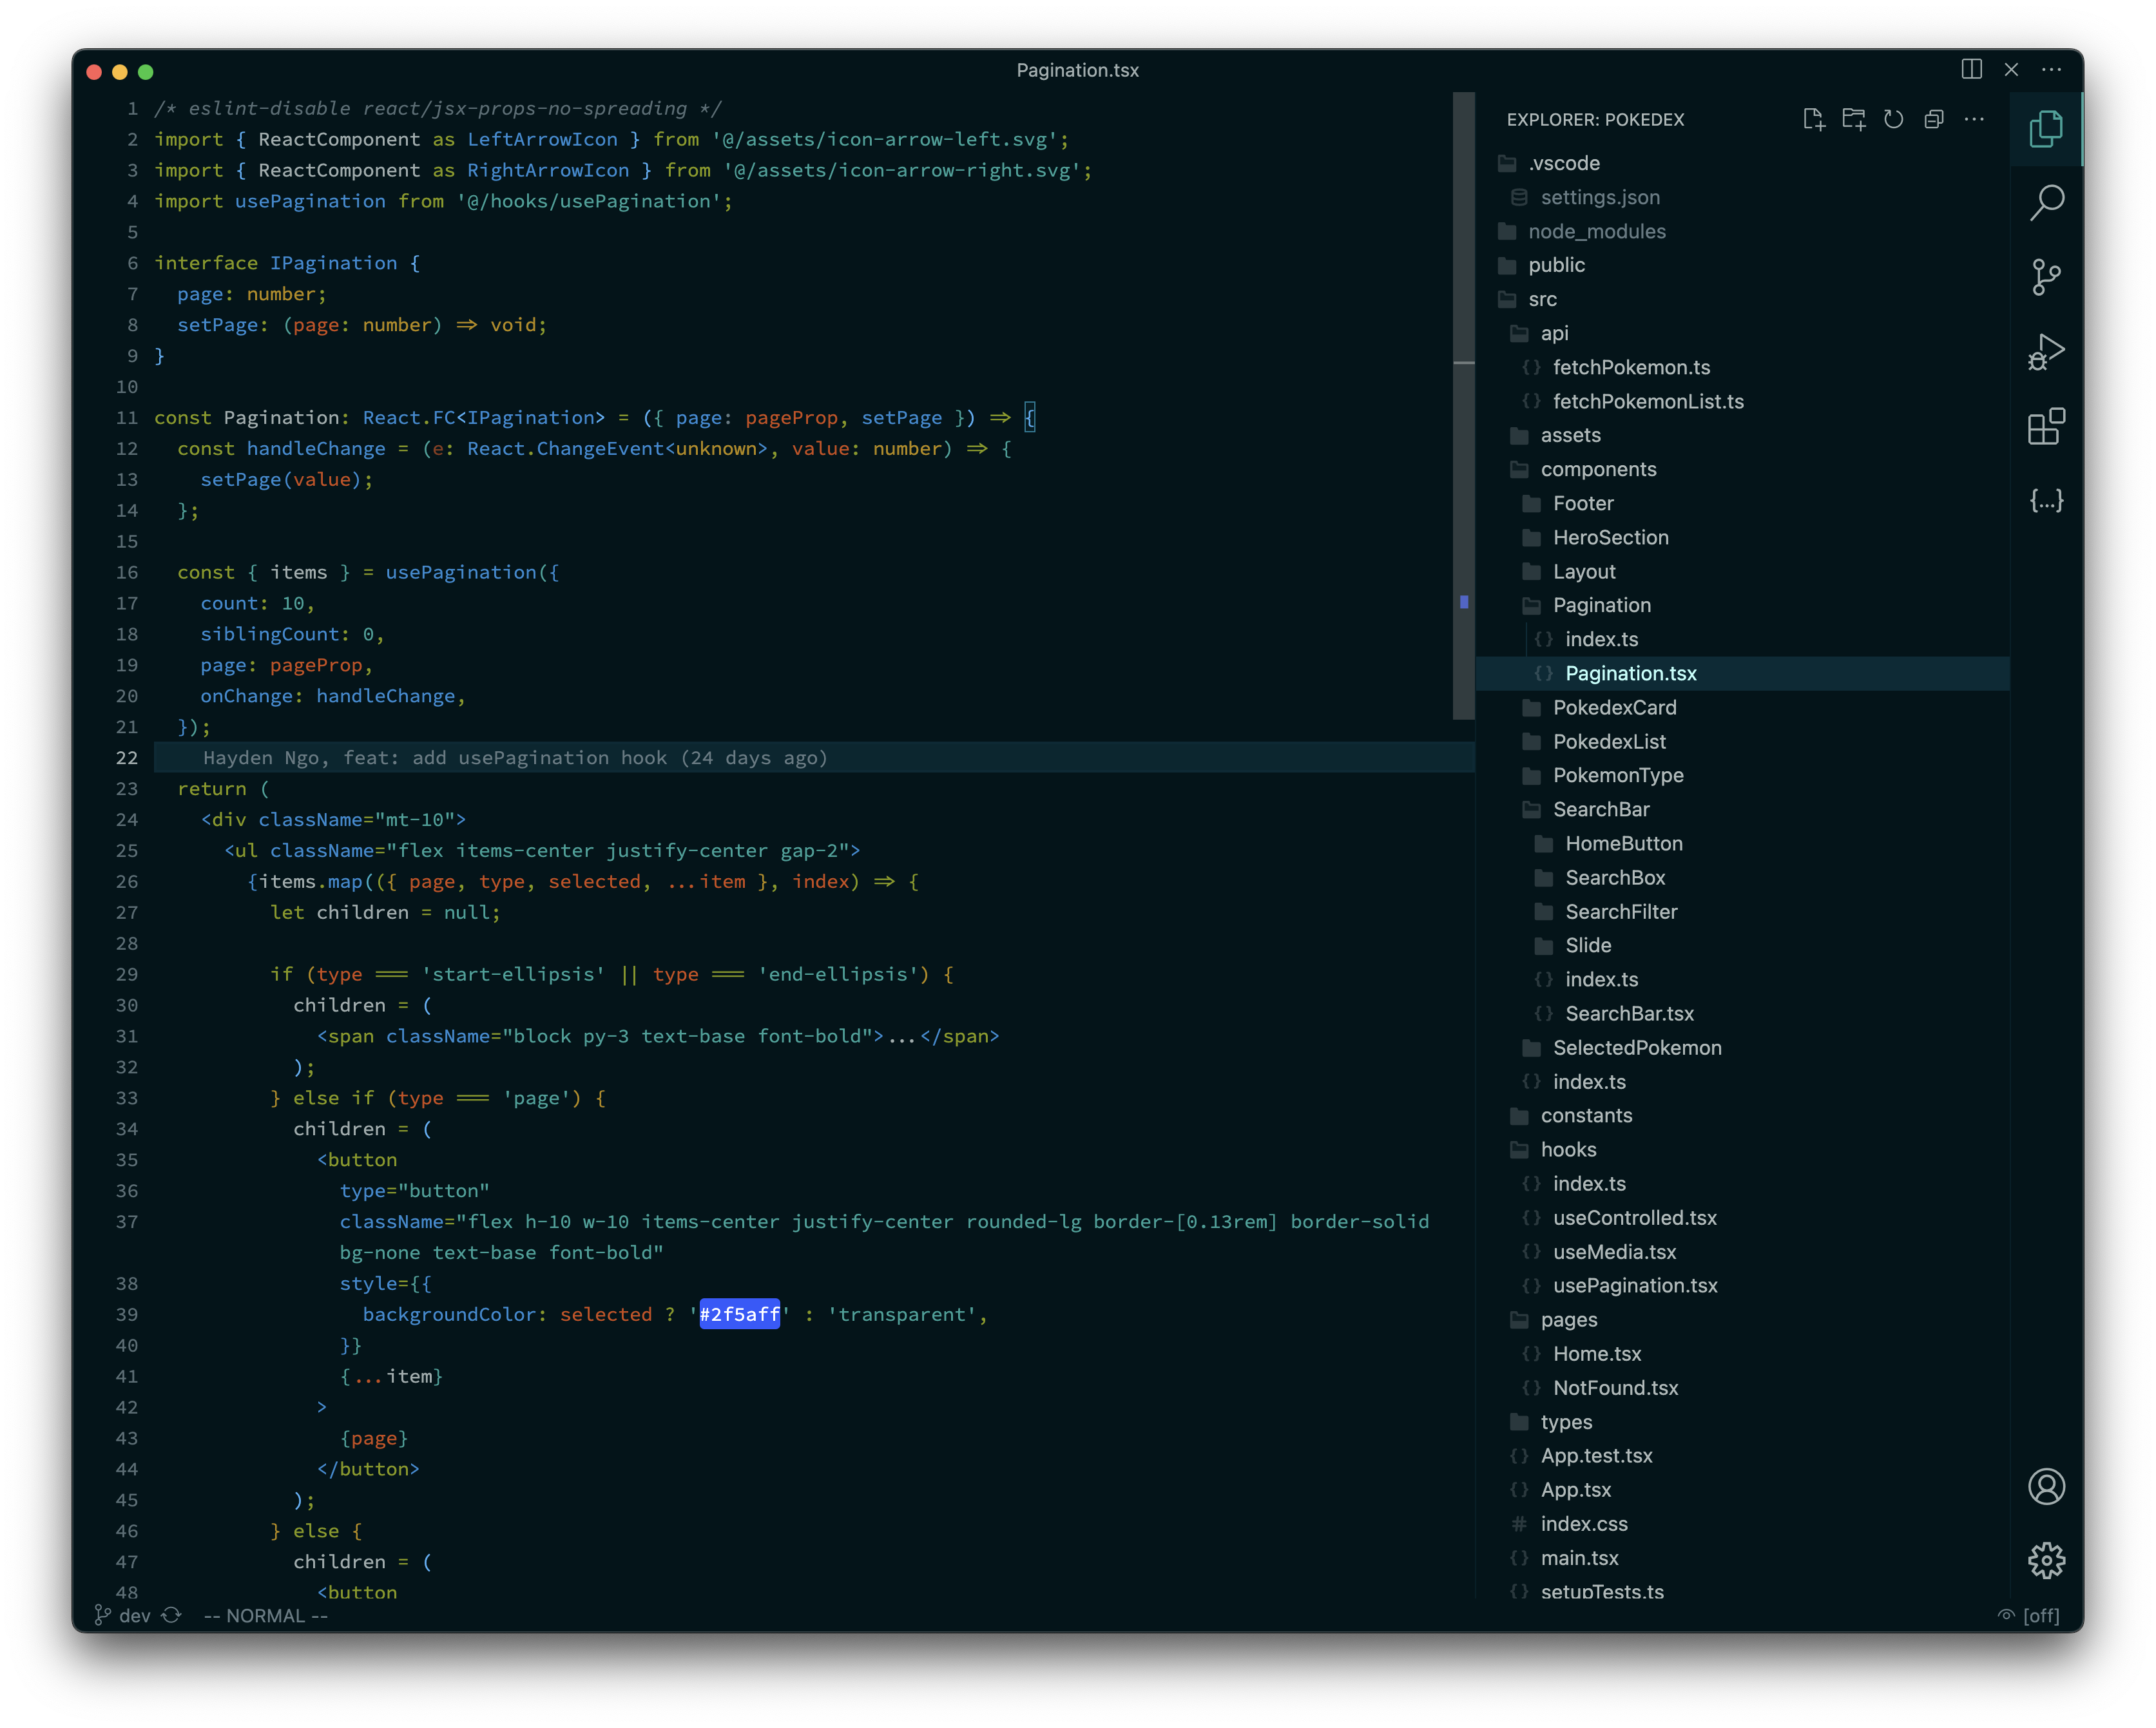
Task: Click the New Folder icon in Explorer
Action: click(x=1853, y=120)
